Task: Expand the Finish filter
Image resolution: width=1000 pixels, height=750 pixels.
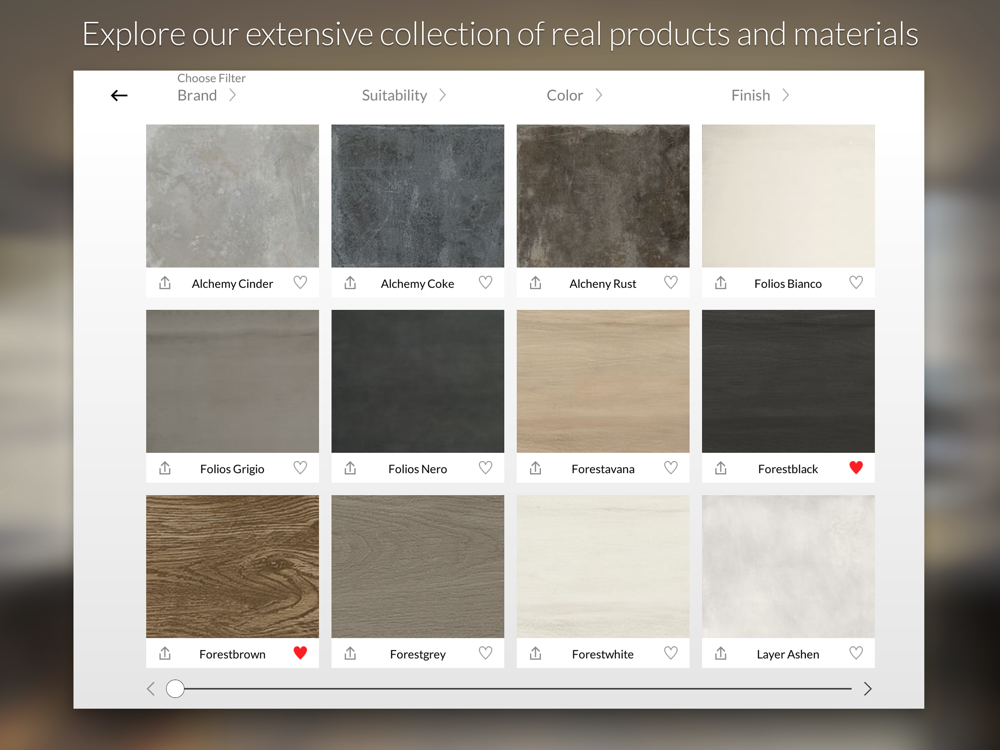Action: pos(760,95)
